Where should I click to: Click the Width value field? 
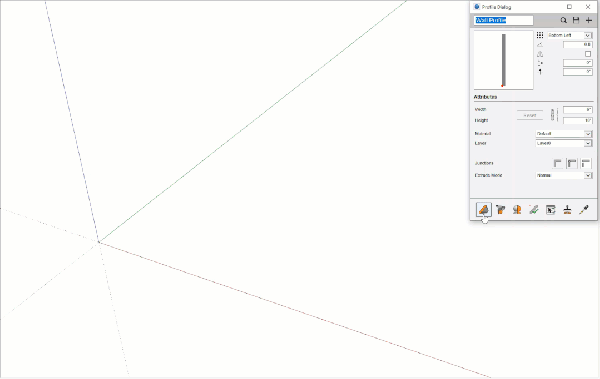click(x=578, y=110)
